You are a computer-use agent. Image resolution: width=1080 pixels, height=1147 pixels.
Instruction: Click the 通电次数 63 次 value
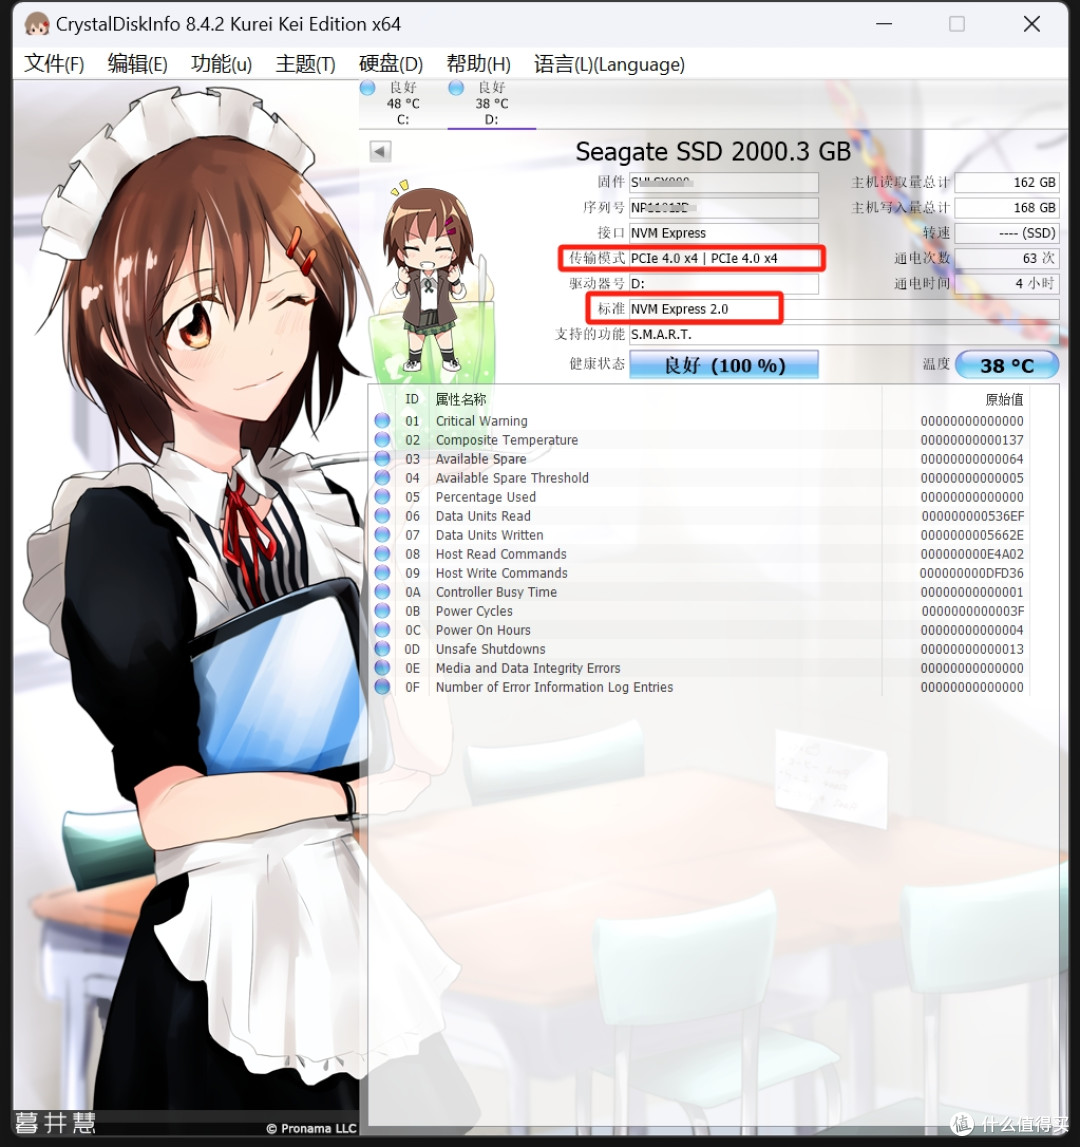[1007, 258]
